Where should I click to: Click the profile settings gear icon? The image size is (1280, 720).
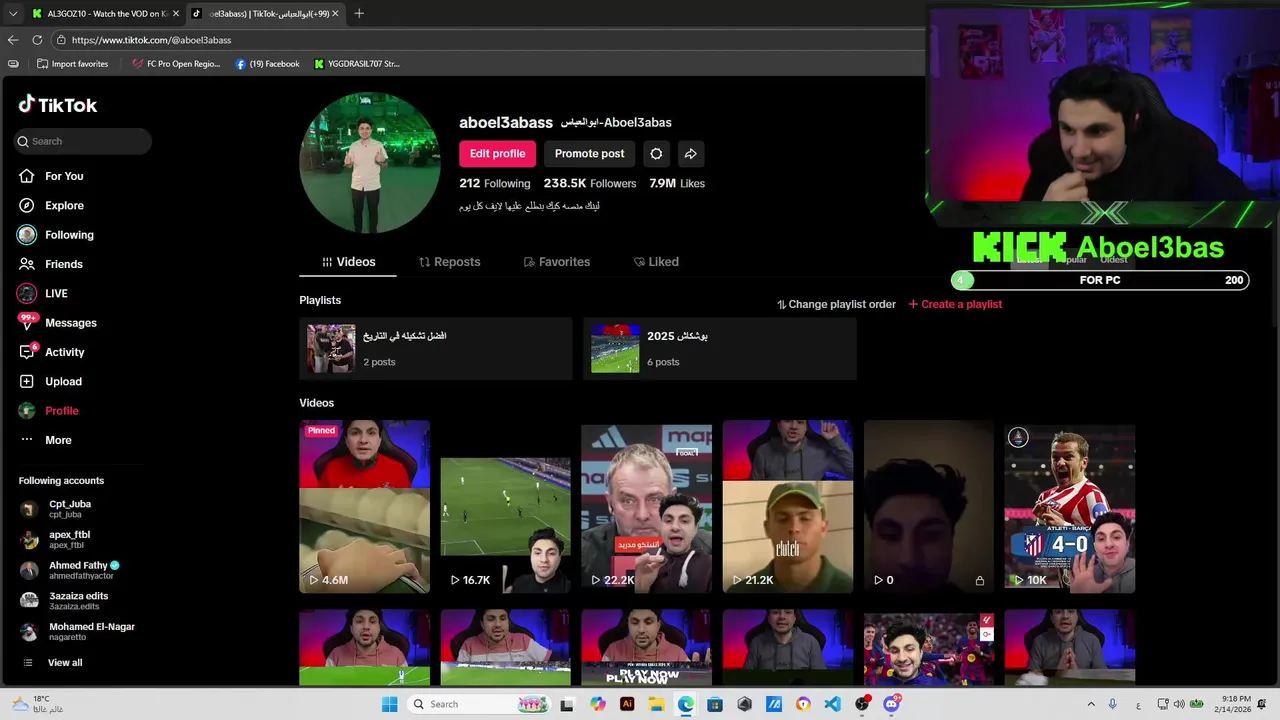[x=656, y=154]
